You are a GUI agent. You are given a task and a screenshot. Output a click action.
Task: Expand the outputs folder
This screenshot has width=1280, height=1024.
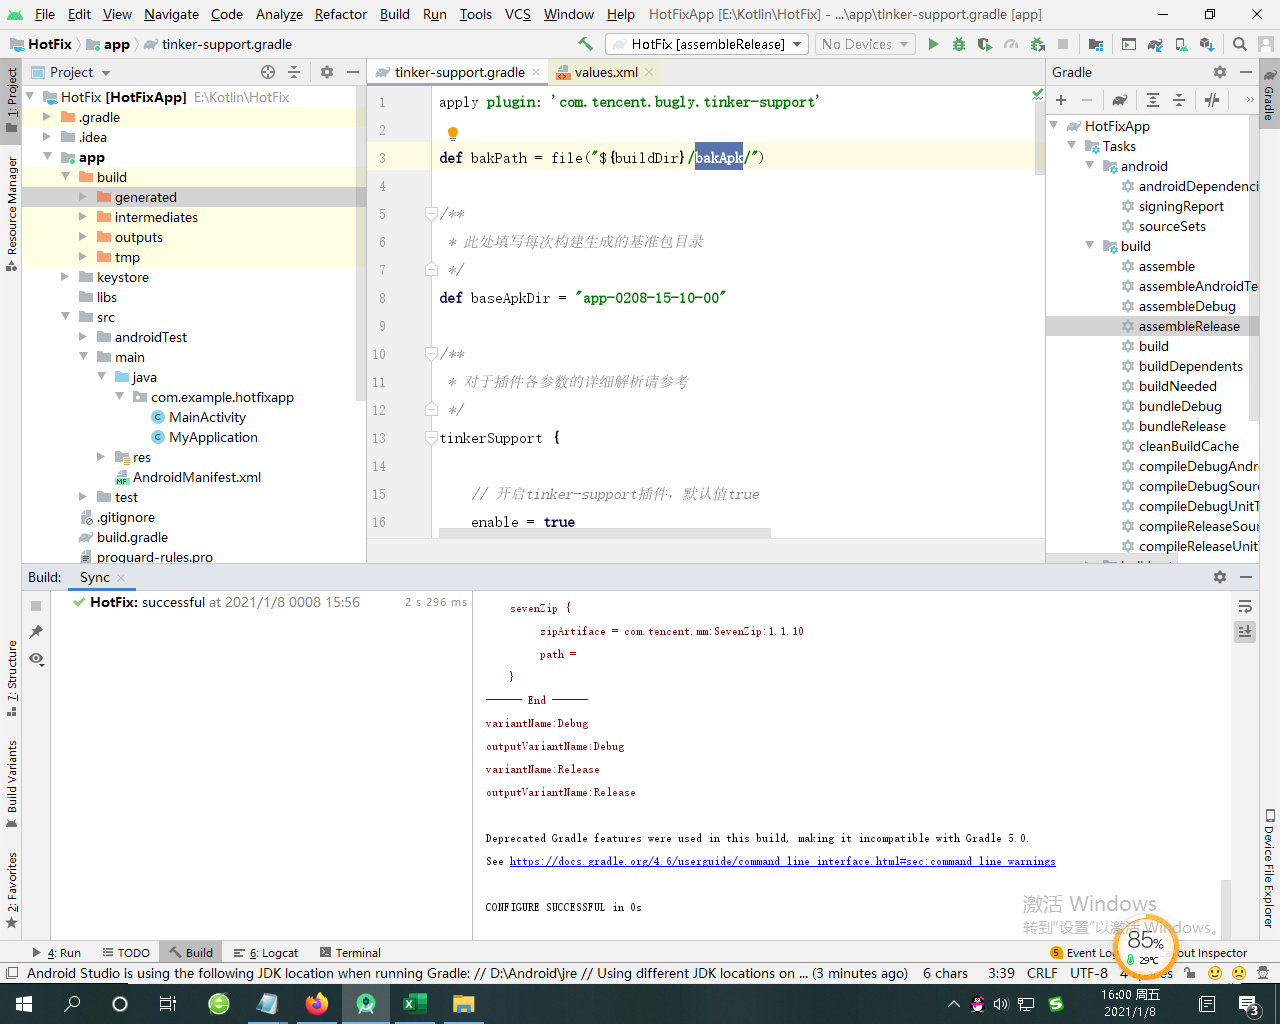(83, 237)
